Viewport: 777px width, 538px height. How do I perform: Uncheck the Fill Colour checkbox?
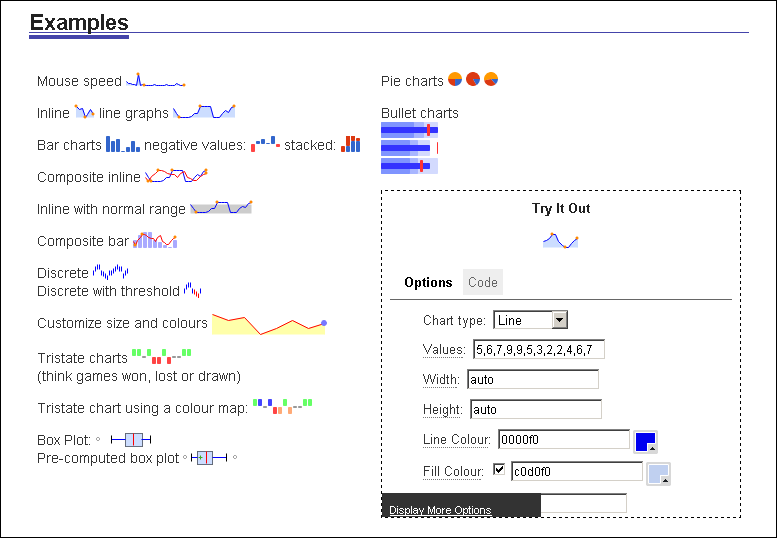tap(499, 469)
